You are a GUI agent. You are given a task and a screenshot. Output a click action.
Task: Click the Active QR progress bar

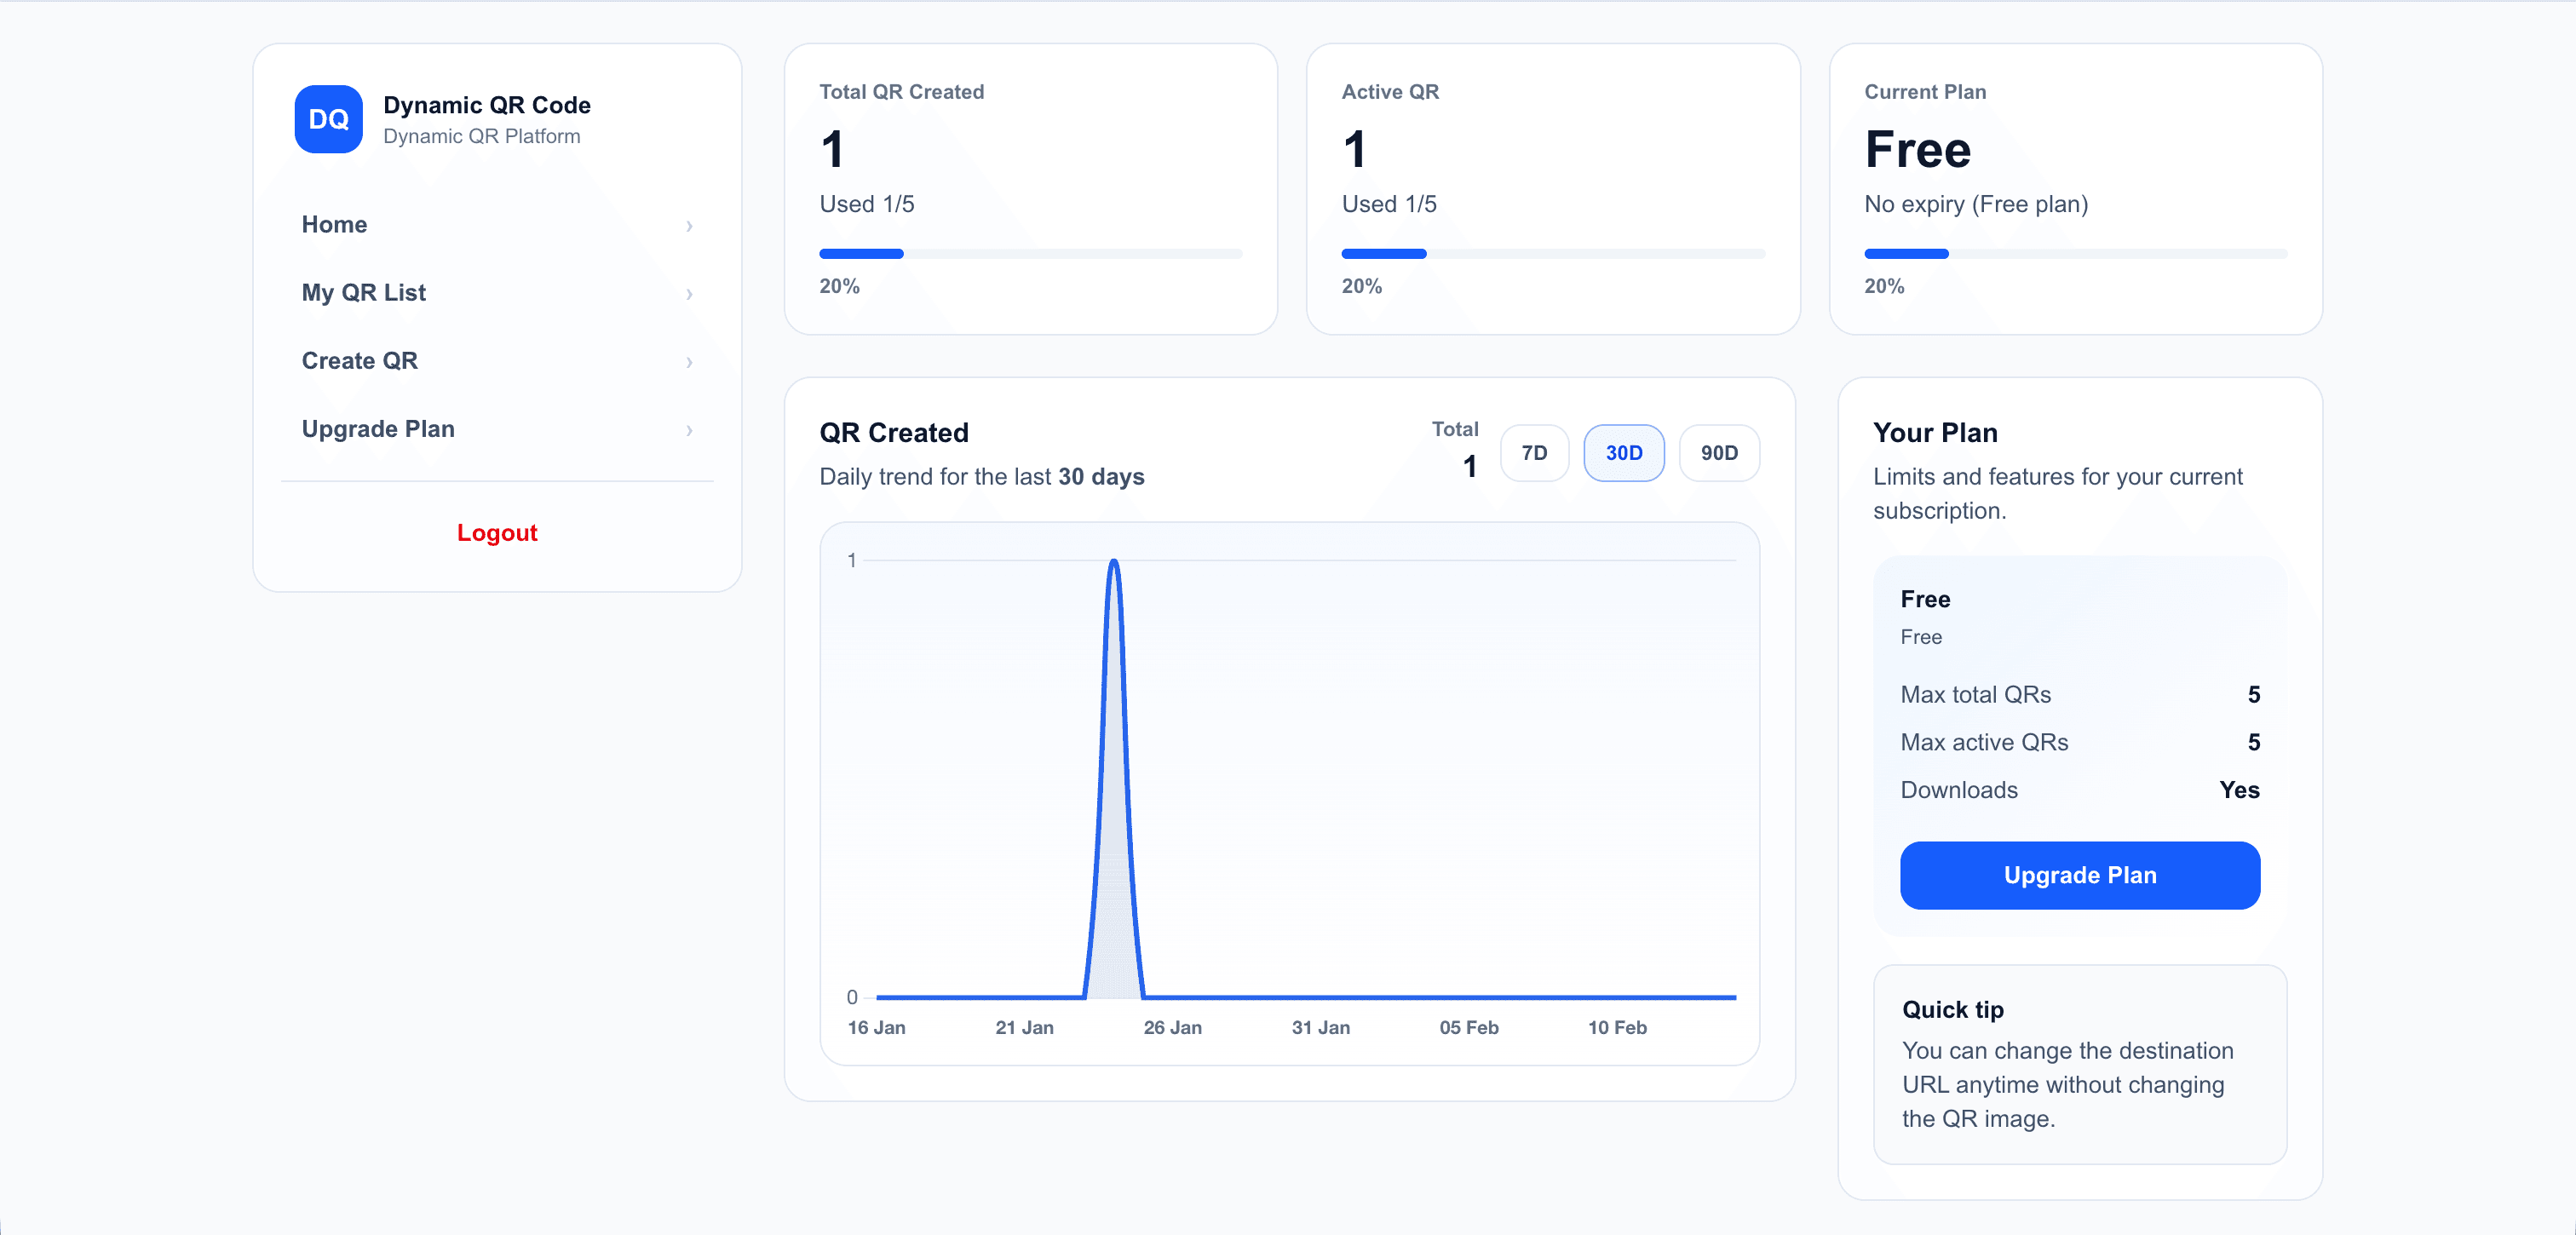pos(1552,254)
